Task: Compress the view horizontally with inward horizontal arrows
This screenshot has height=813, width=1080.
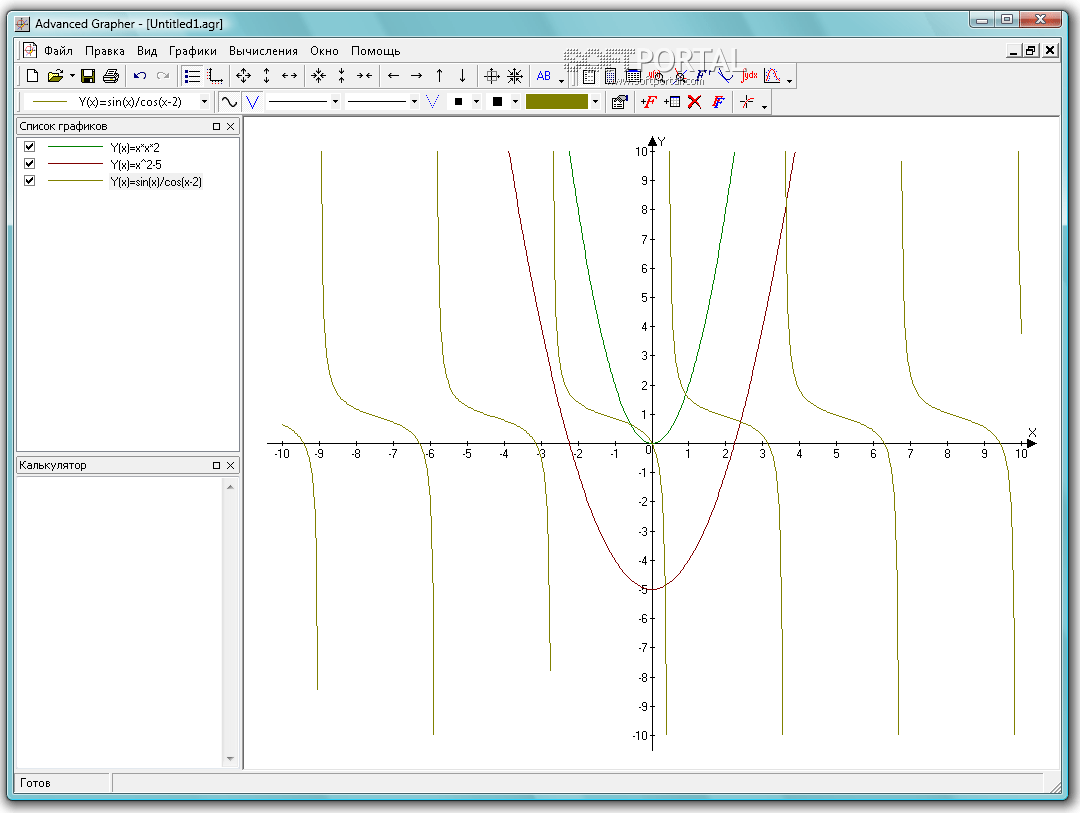Action: [364, 76]
